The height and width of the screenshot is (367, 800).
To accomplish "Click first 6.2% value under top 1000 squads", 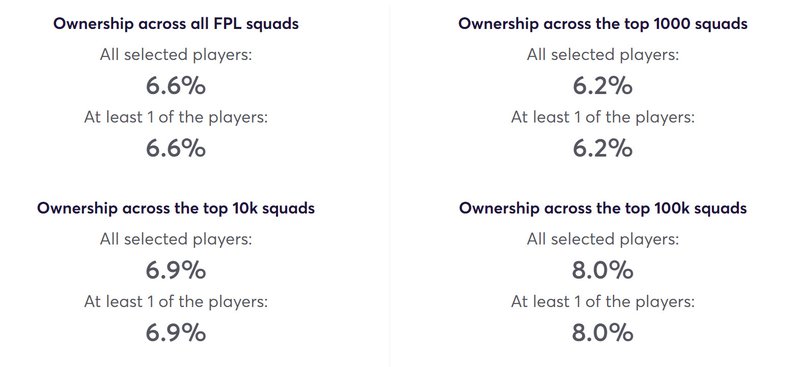I will (603, 86).
